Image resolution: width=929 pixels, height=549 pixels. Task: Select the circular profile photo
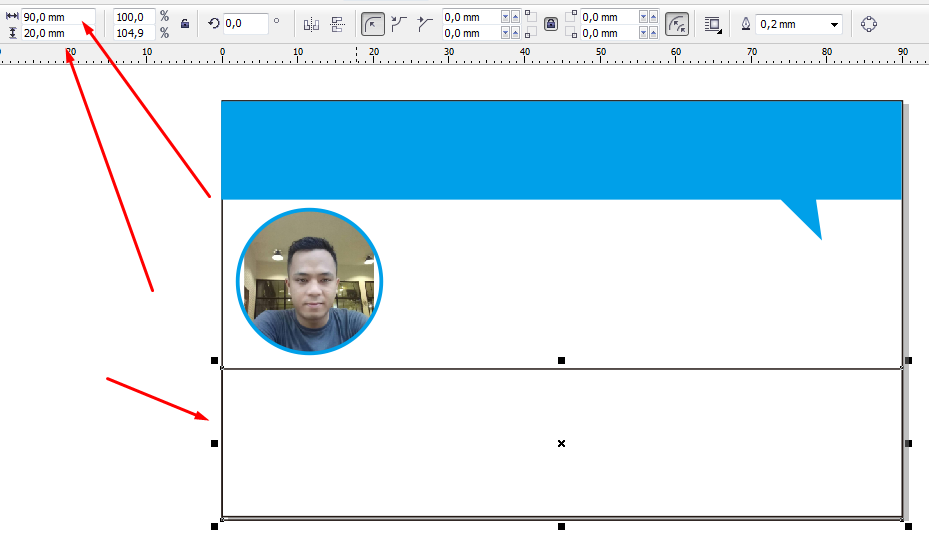click(309, 281)
